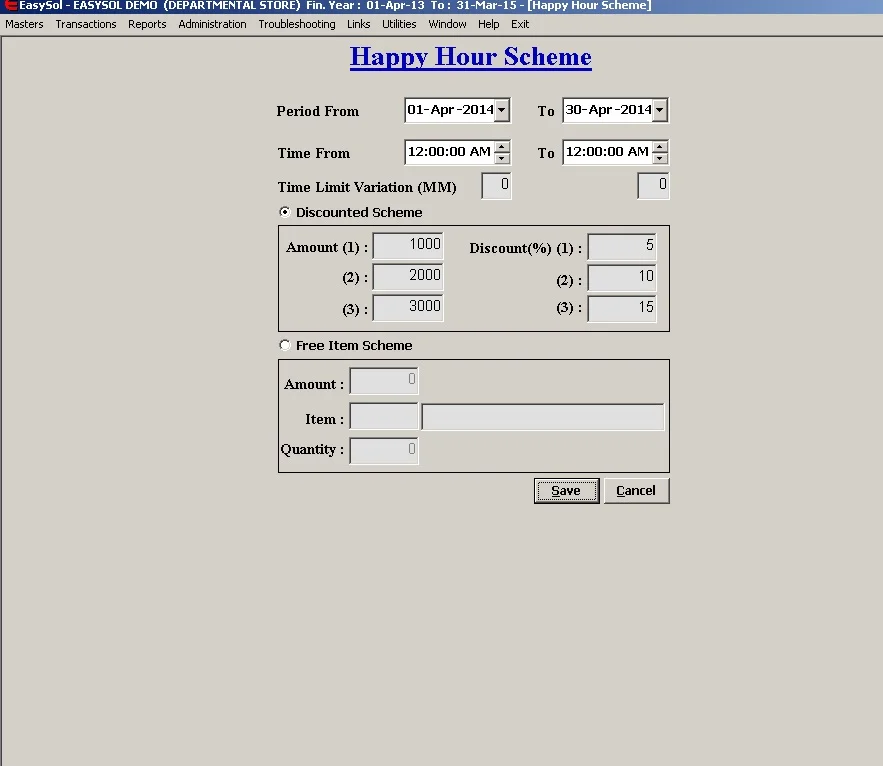This screenshot has height=766, width=883.
Task: Open the Utilities menu
Action: click(399, 24)
